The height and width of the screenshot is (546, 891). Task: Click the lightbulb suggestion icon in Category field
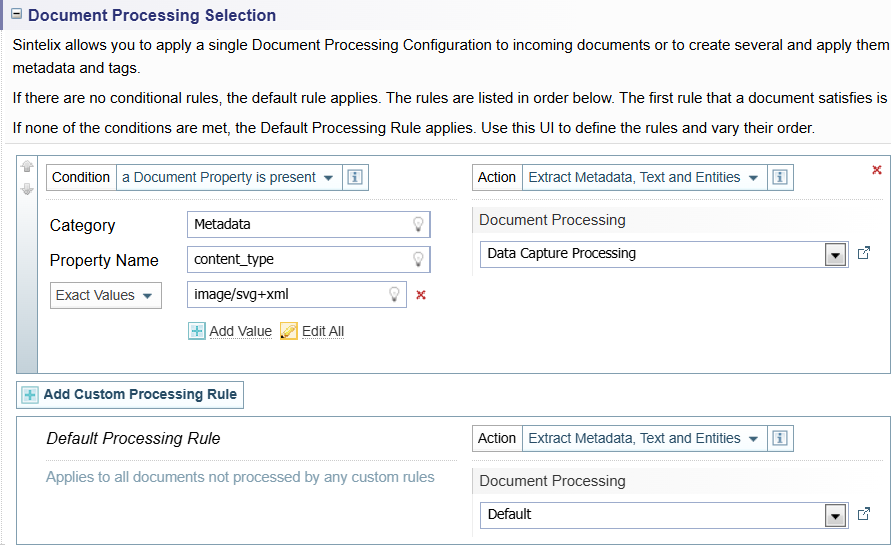pos(419,225)
